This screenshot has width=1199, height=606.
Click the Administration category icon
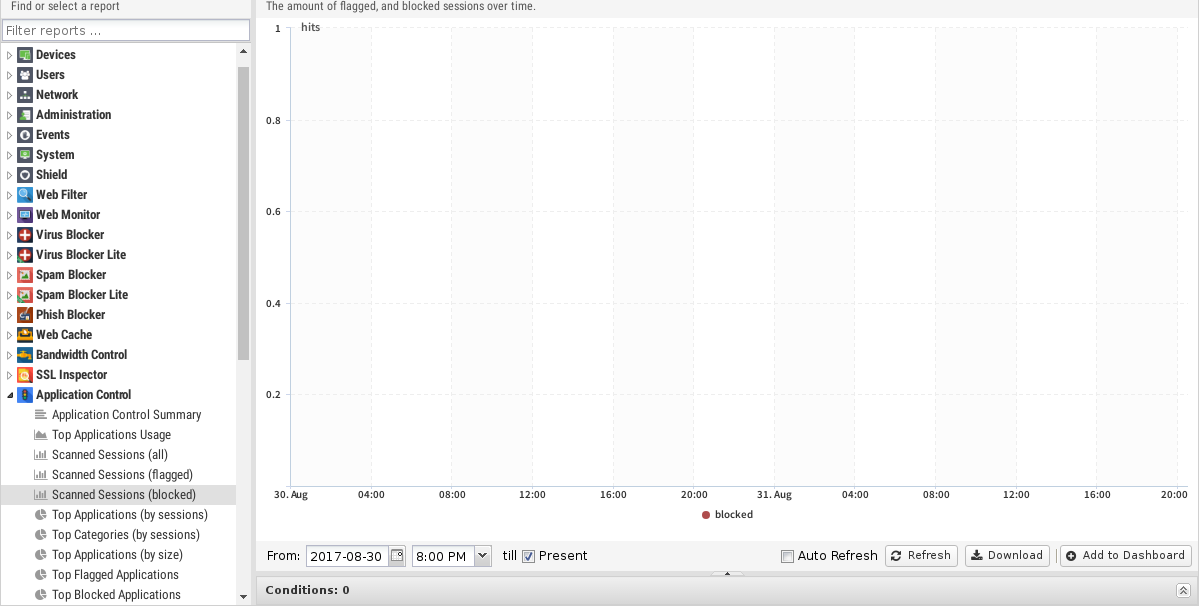(25, 115)
